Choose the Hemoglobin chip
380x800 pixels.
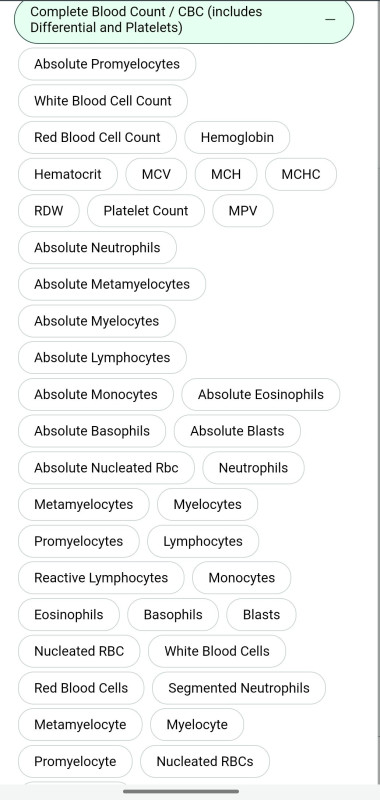[237, 138]
